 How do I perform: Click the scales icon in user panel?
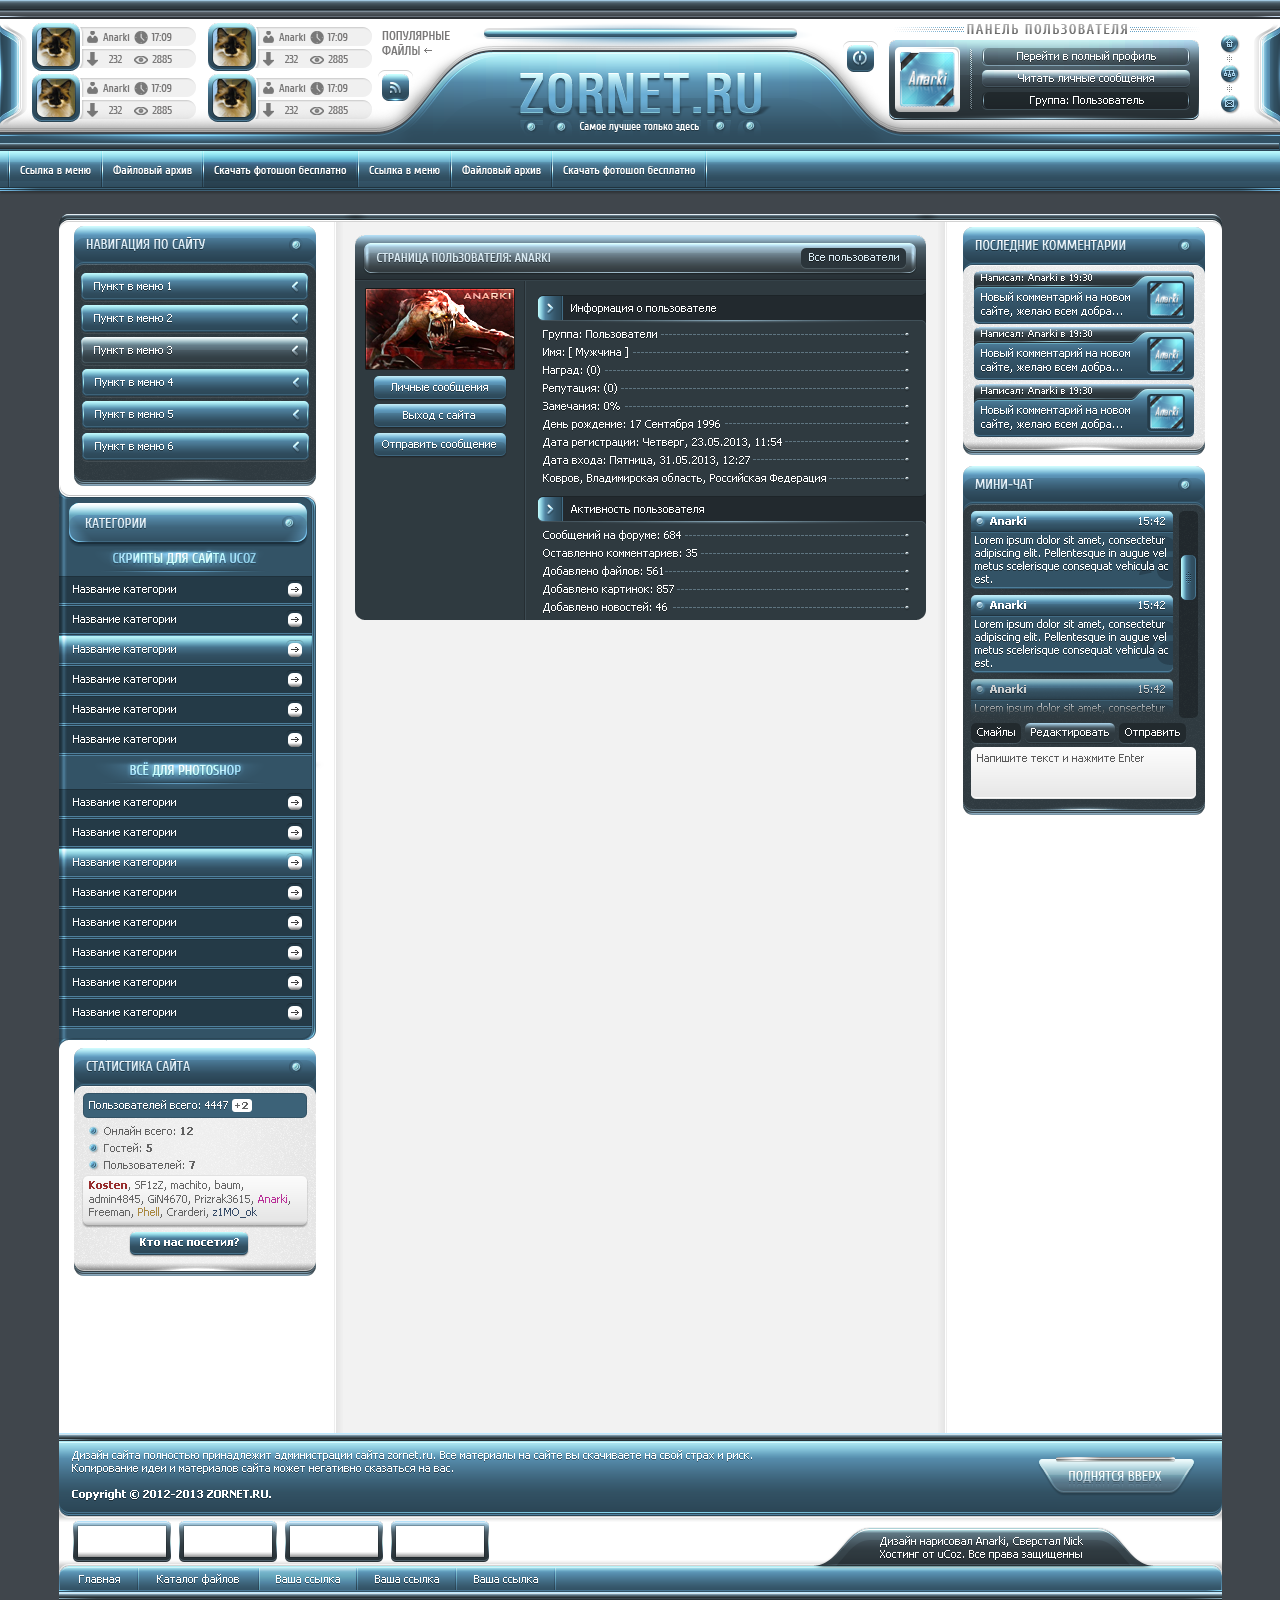pyautogui.click(x=1229, y=74)
